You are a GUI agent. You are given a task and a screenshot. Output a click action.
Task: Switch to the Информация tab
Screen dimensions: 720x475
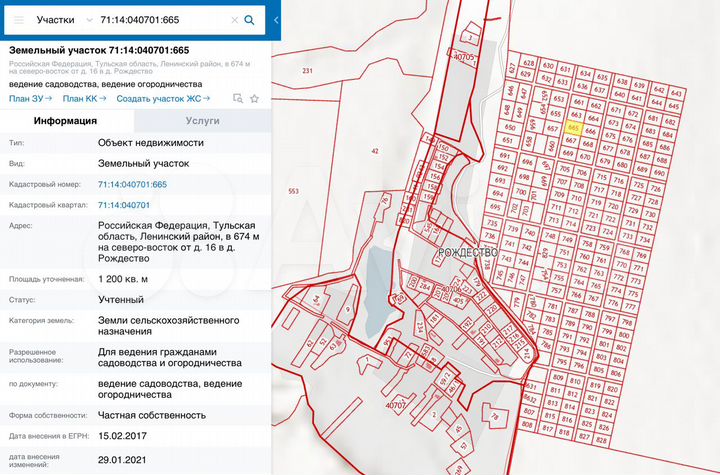tap(66, 121)
